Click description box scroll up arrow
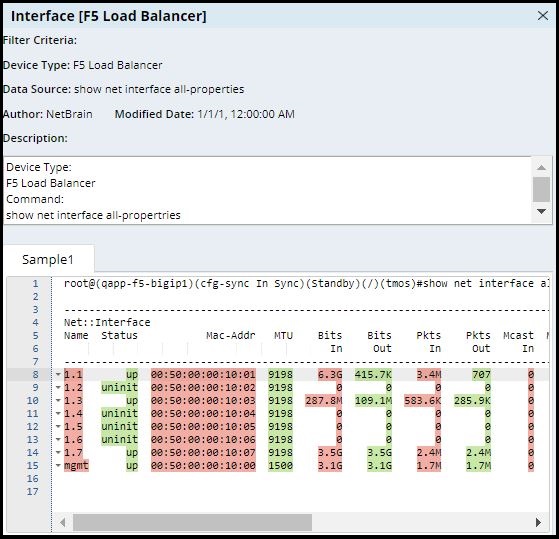Screen dimensions: 559x539 tap(541, 167)
